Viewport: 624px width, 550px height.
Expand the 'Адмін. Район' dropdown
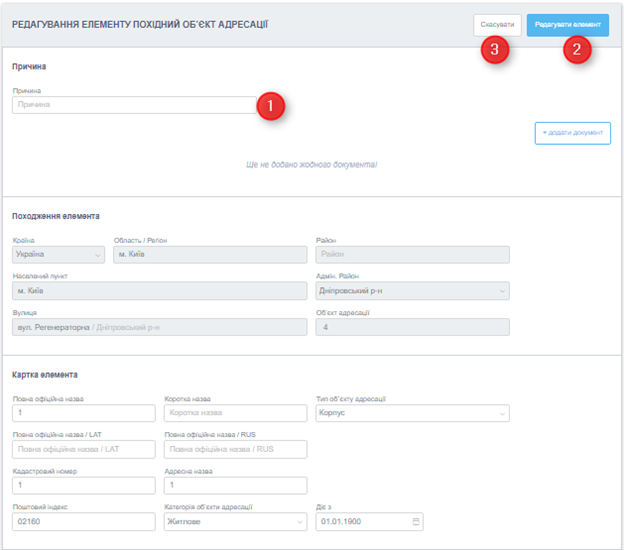(411, 291)
